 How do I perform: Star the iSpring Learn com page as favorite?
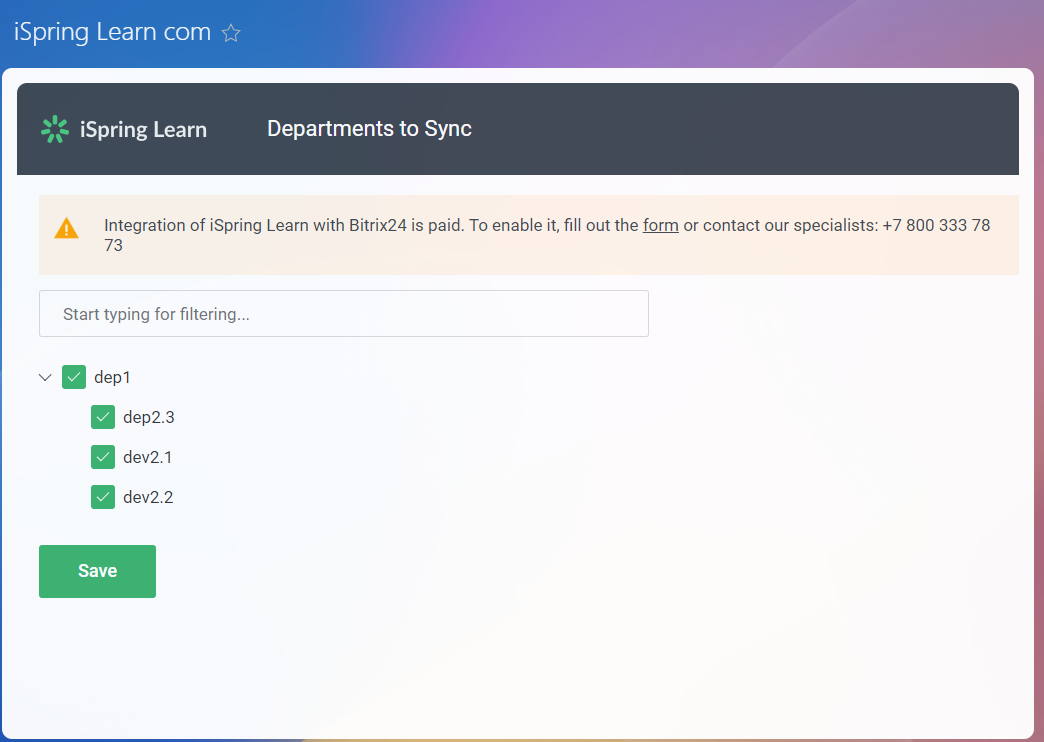(231, 33)
